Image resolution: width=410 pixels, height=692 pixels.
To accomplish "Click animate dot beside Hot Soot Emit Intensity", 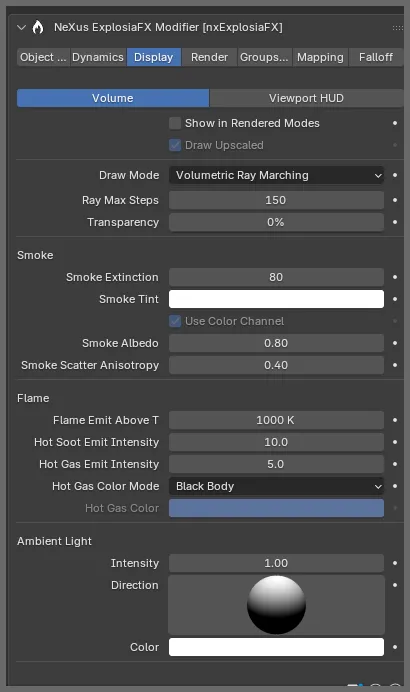I will coord(395,442).
